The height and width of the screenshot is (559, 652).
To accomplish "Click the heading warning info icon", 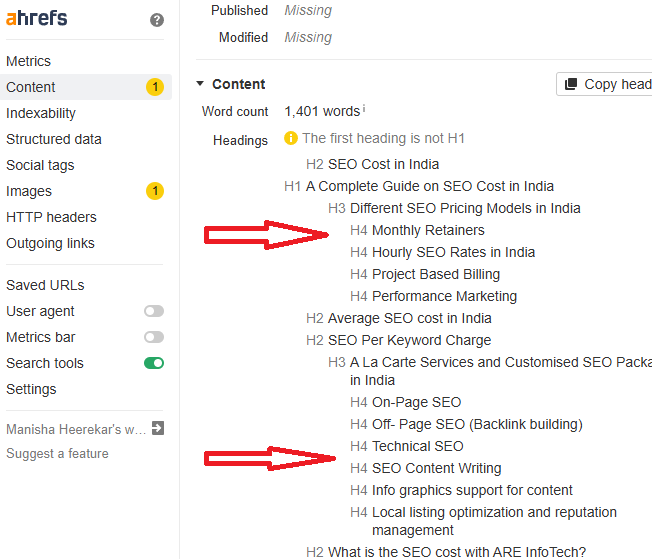I will [291, 138].
